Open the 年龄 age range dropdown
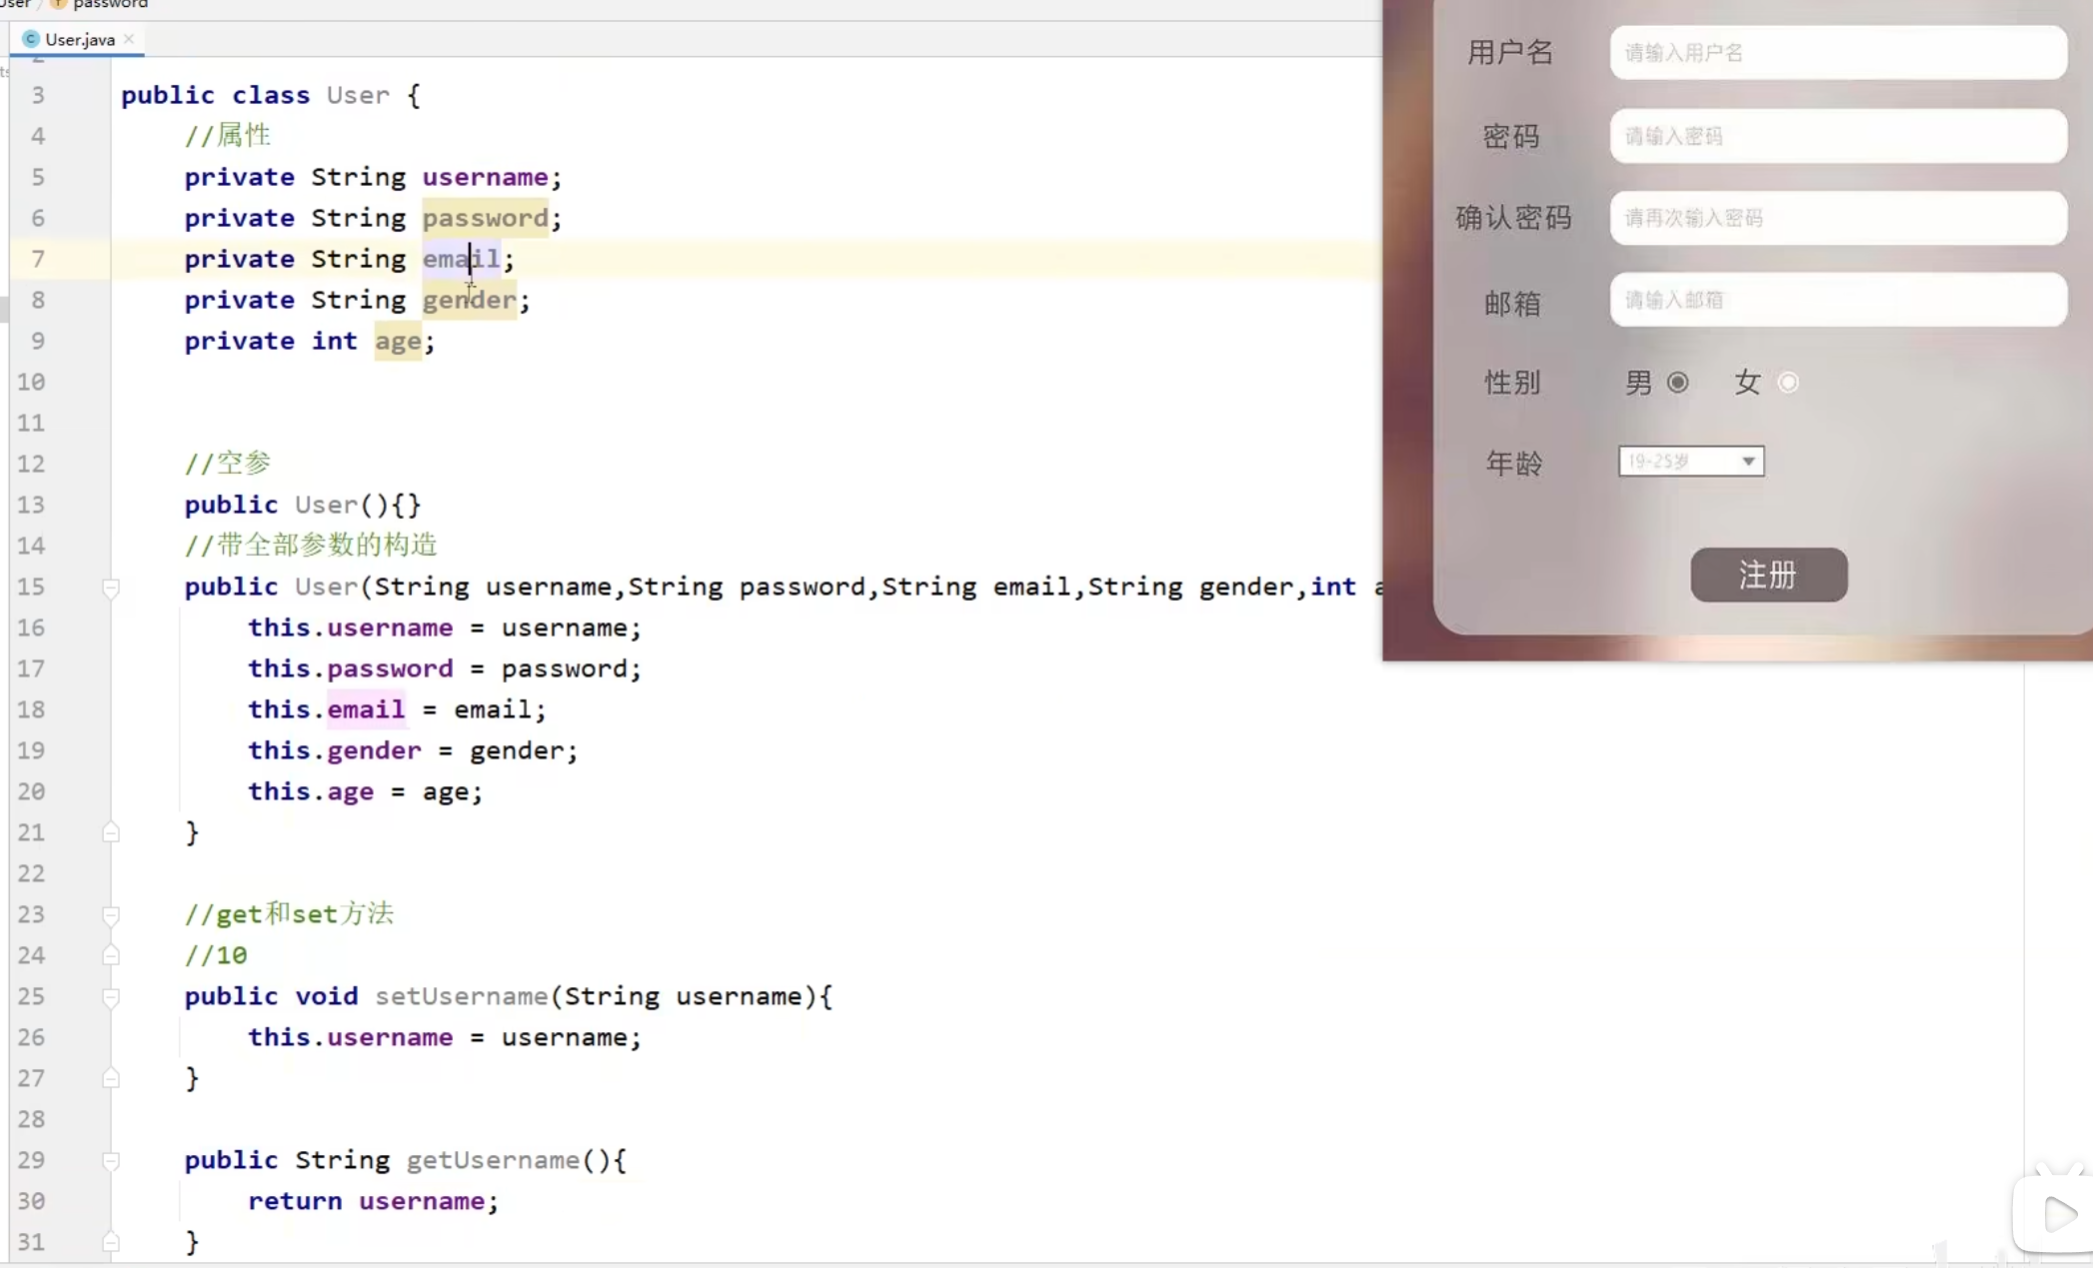 click(x=1690, y=461)
